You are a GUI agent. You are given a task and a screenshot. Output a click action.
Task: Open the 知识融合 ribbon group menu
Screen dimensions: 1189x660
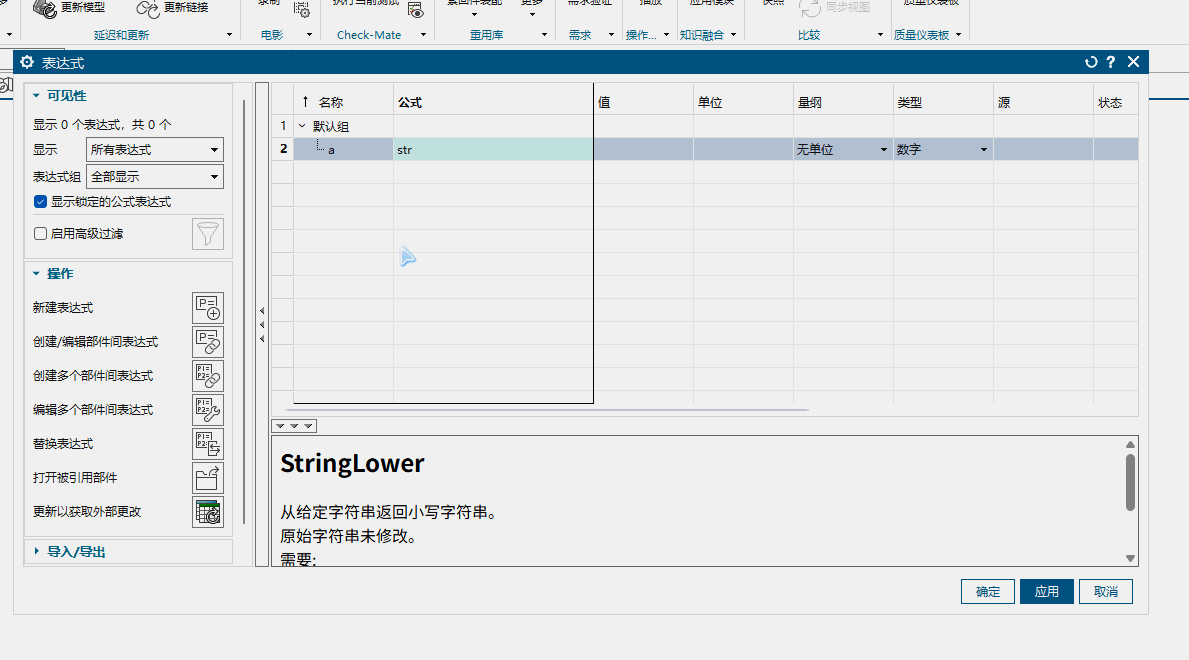tap(733, 35)
